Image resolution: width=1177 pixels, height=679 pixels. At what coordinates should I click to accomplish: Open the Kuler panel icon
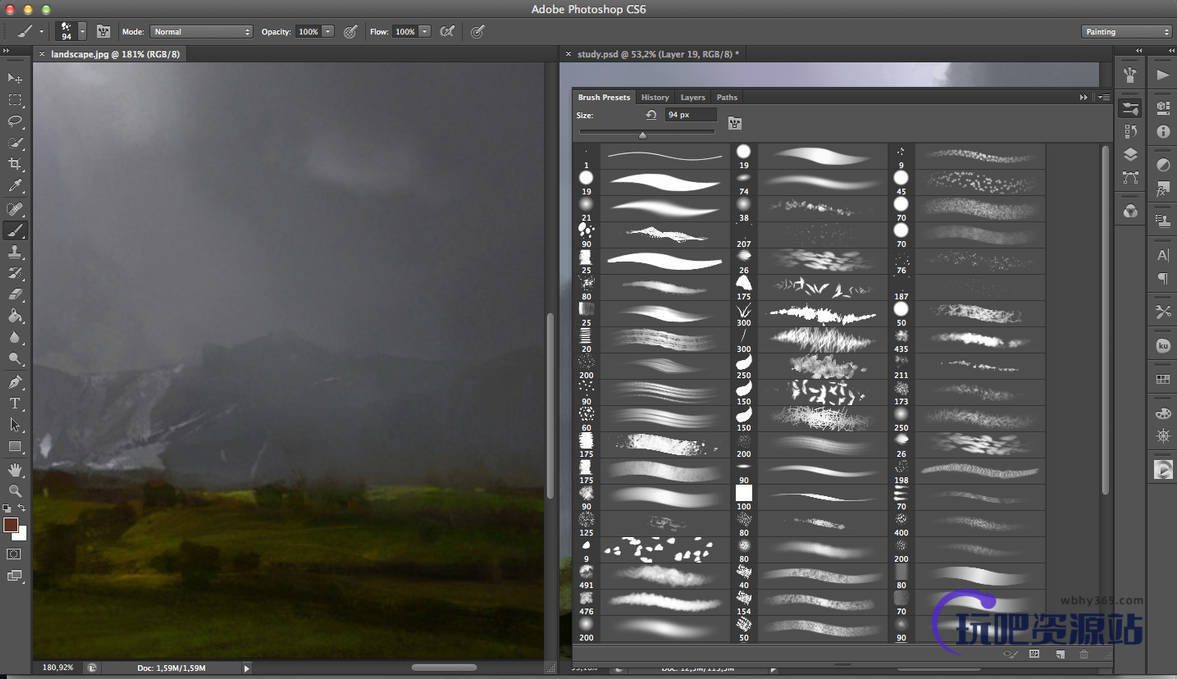click(1163, 346)
